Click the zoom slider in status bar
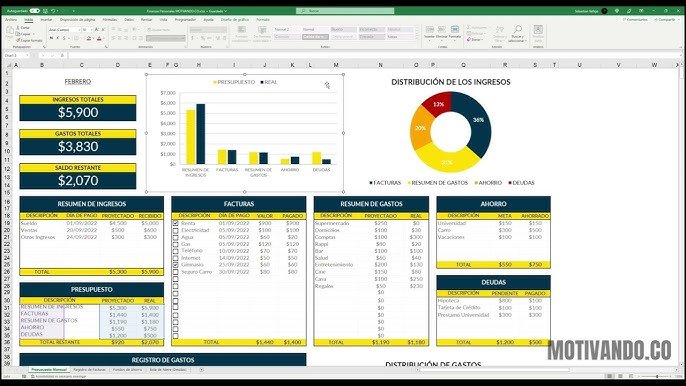686x386 pixels. point(656,376)
